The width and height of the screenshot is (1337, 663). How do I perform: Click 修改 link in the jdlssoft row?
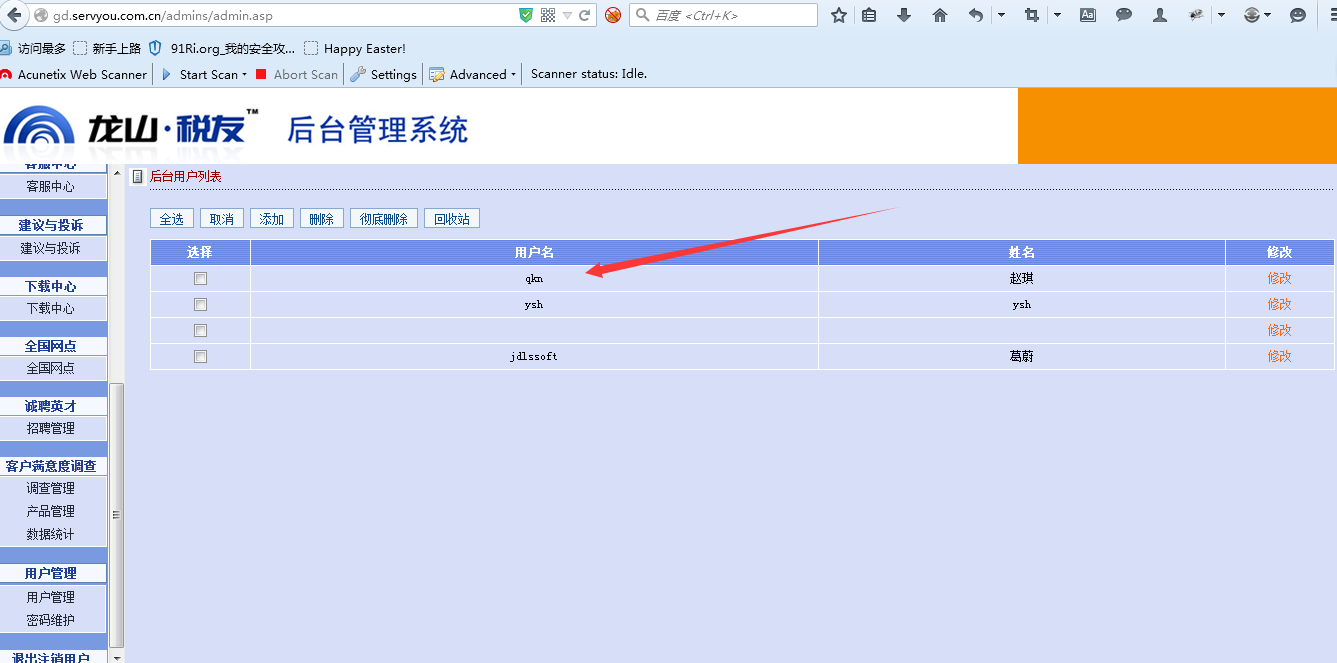point(1280,356)
